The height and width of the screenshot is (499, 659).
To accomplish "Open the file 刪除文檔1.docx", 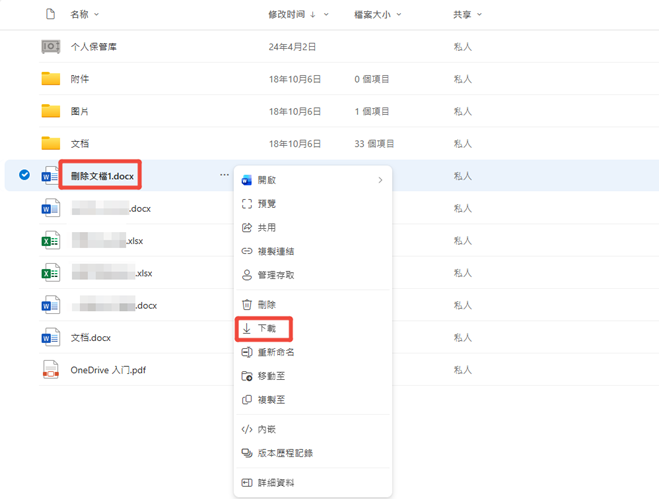I will [102, 176].
